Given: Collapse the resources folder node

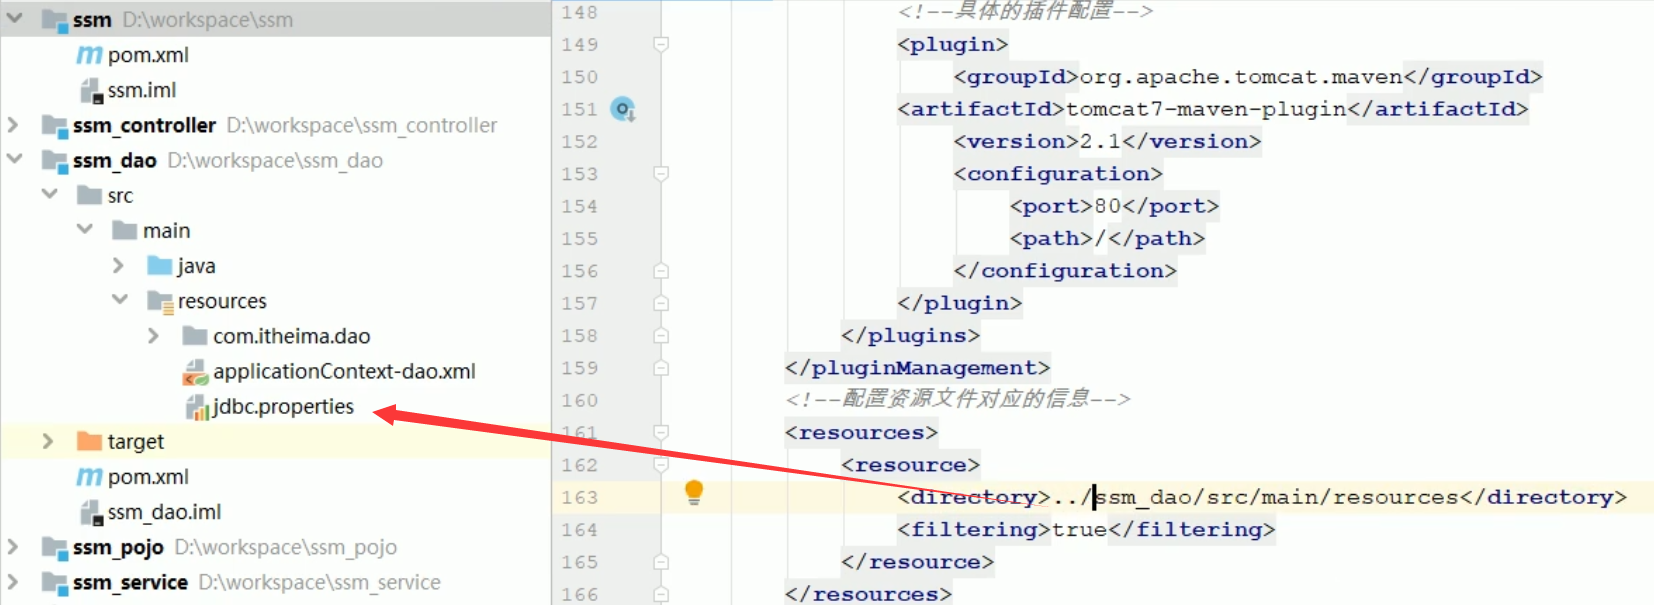Looking at the screenshot, I should click(120, 299).
